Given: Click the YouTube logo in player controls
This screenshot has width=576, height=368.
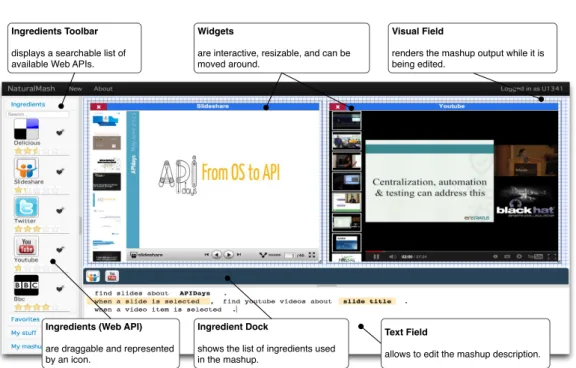Looking at the screenshot, I should (536, 256).
